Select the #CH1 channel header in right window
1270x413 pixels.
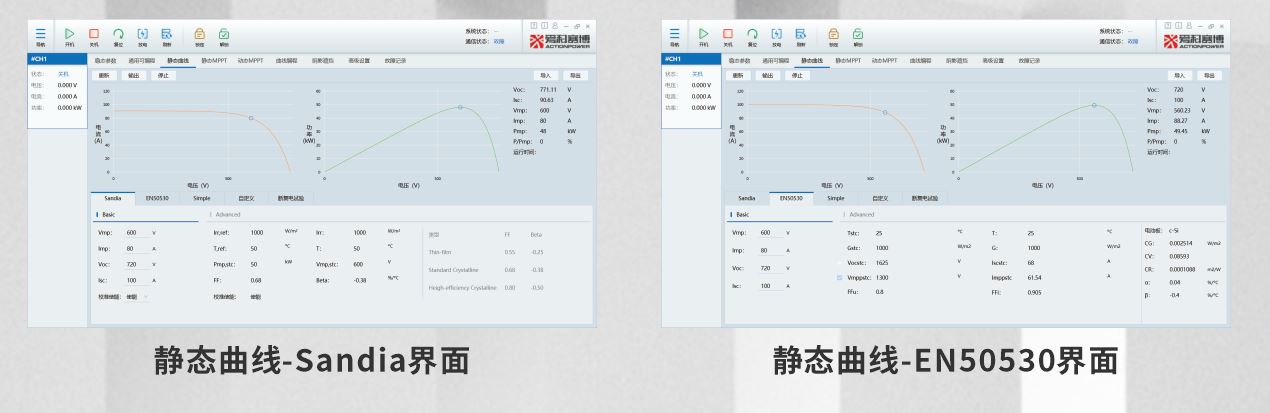pyautogui.click(x=691, y=61)
